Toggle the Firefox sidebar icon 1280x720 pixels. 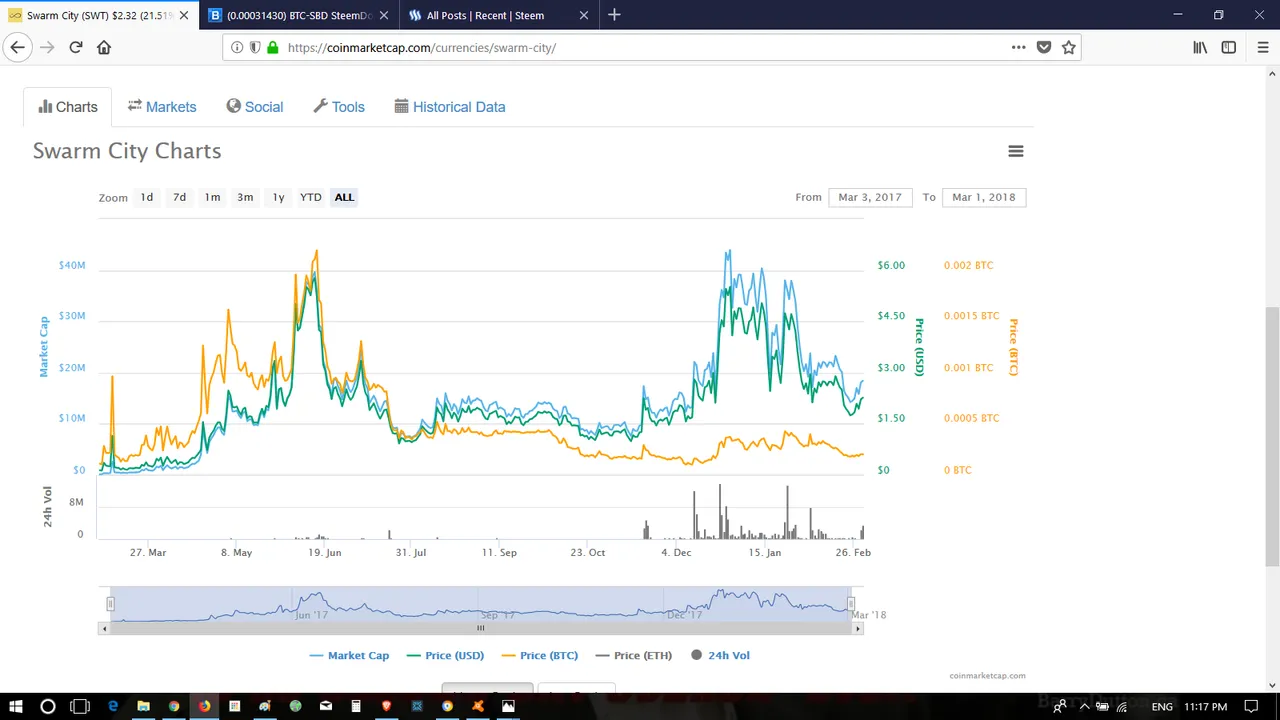(x=1229, y=47)
